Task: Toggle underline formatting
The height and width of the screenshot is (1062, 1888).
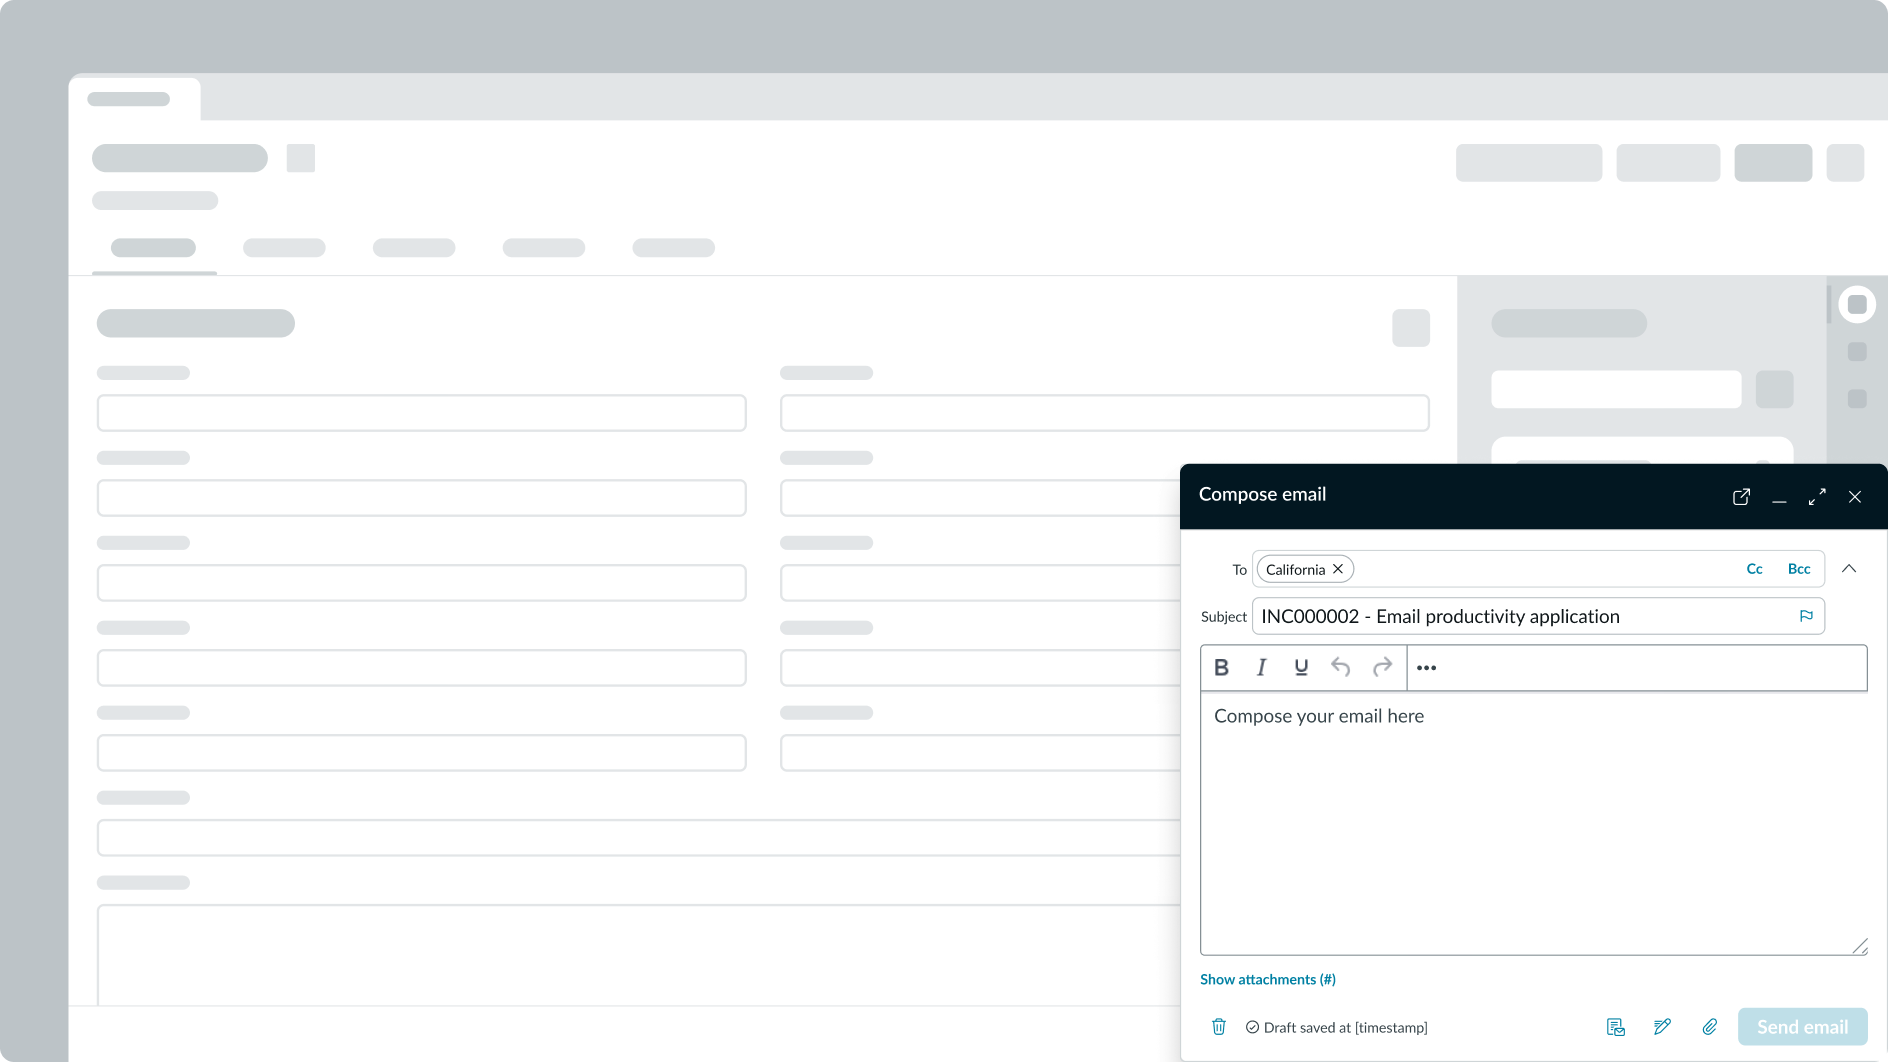Action: coord(1301,667)
